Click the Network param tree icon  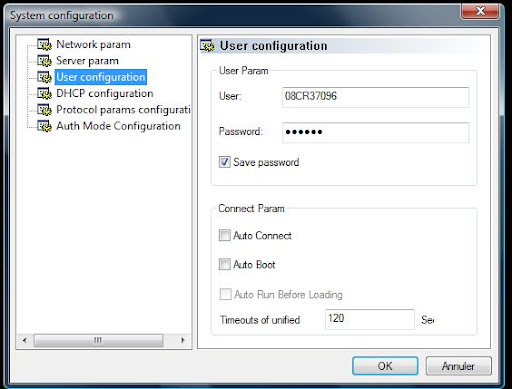pyautogui.click(x=44, y=44)
